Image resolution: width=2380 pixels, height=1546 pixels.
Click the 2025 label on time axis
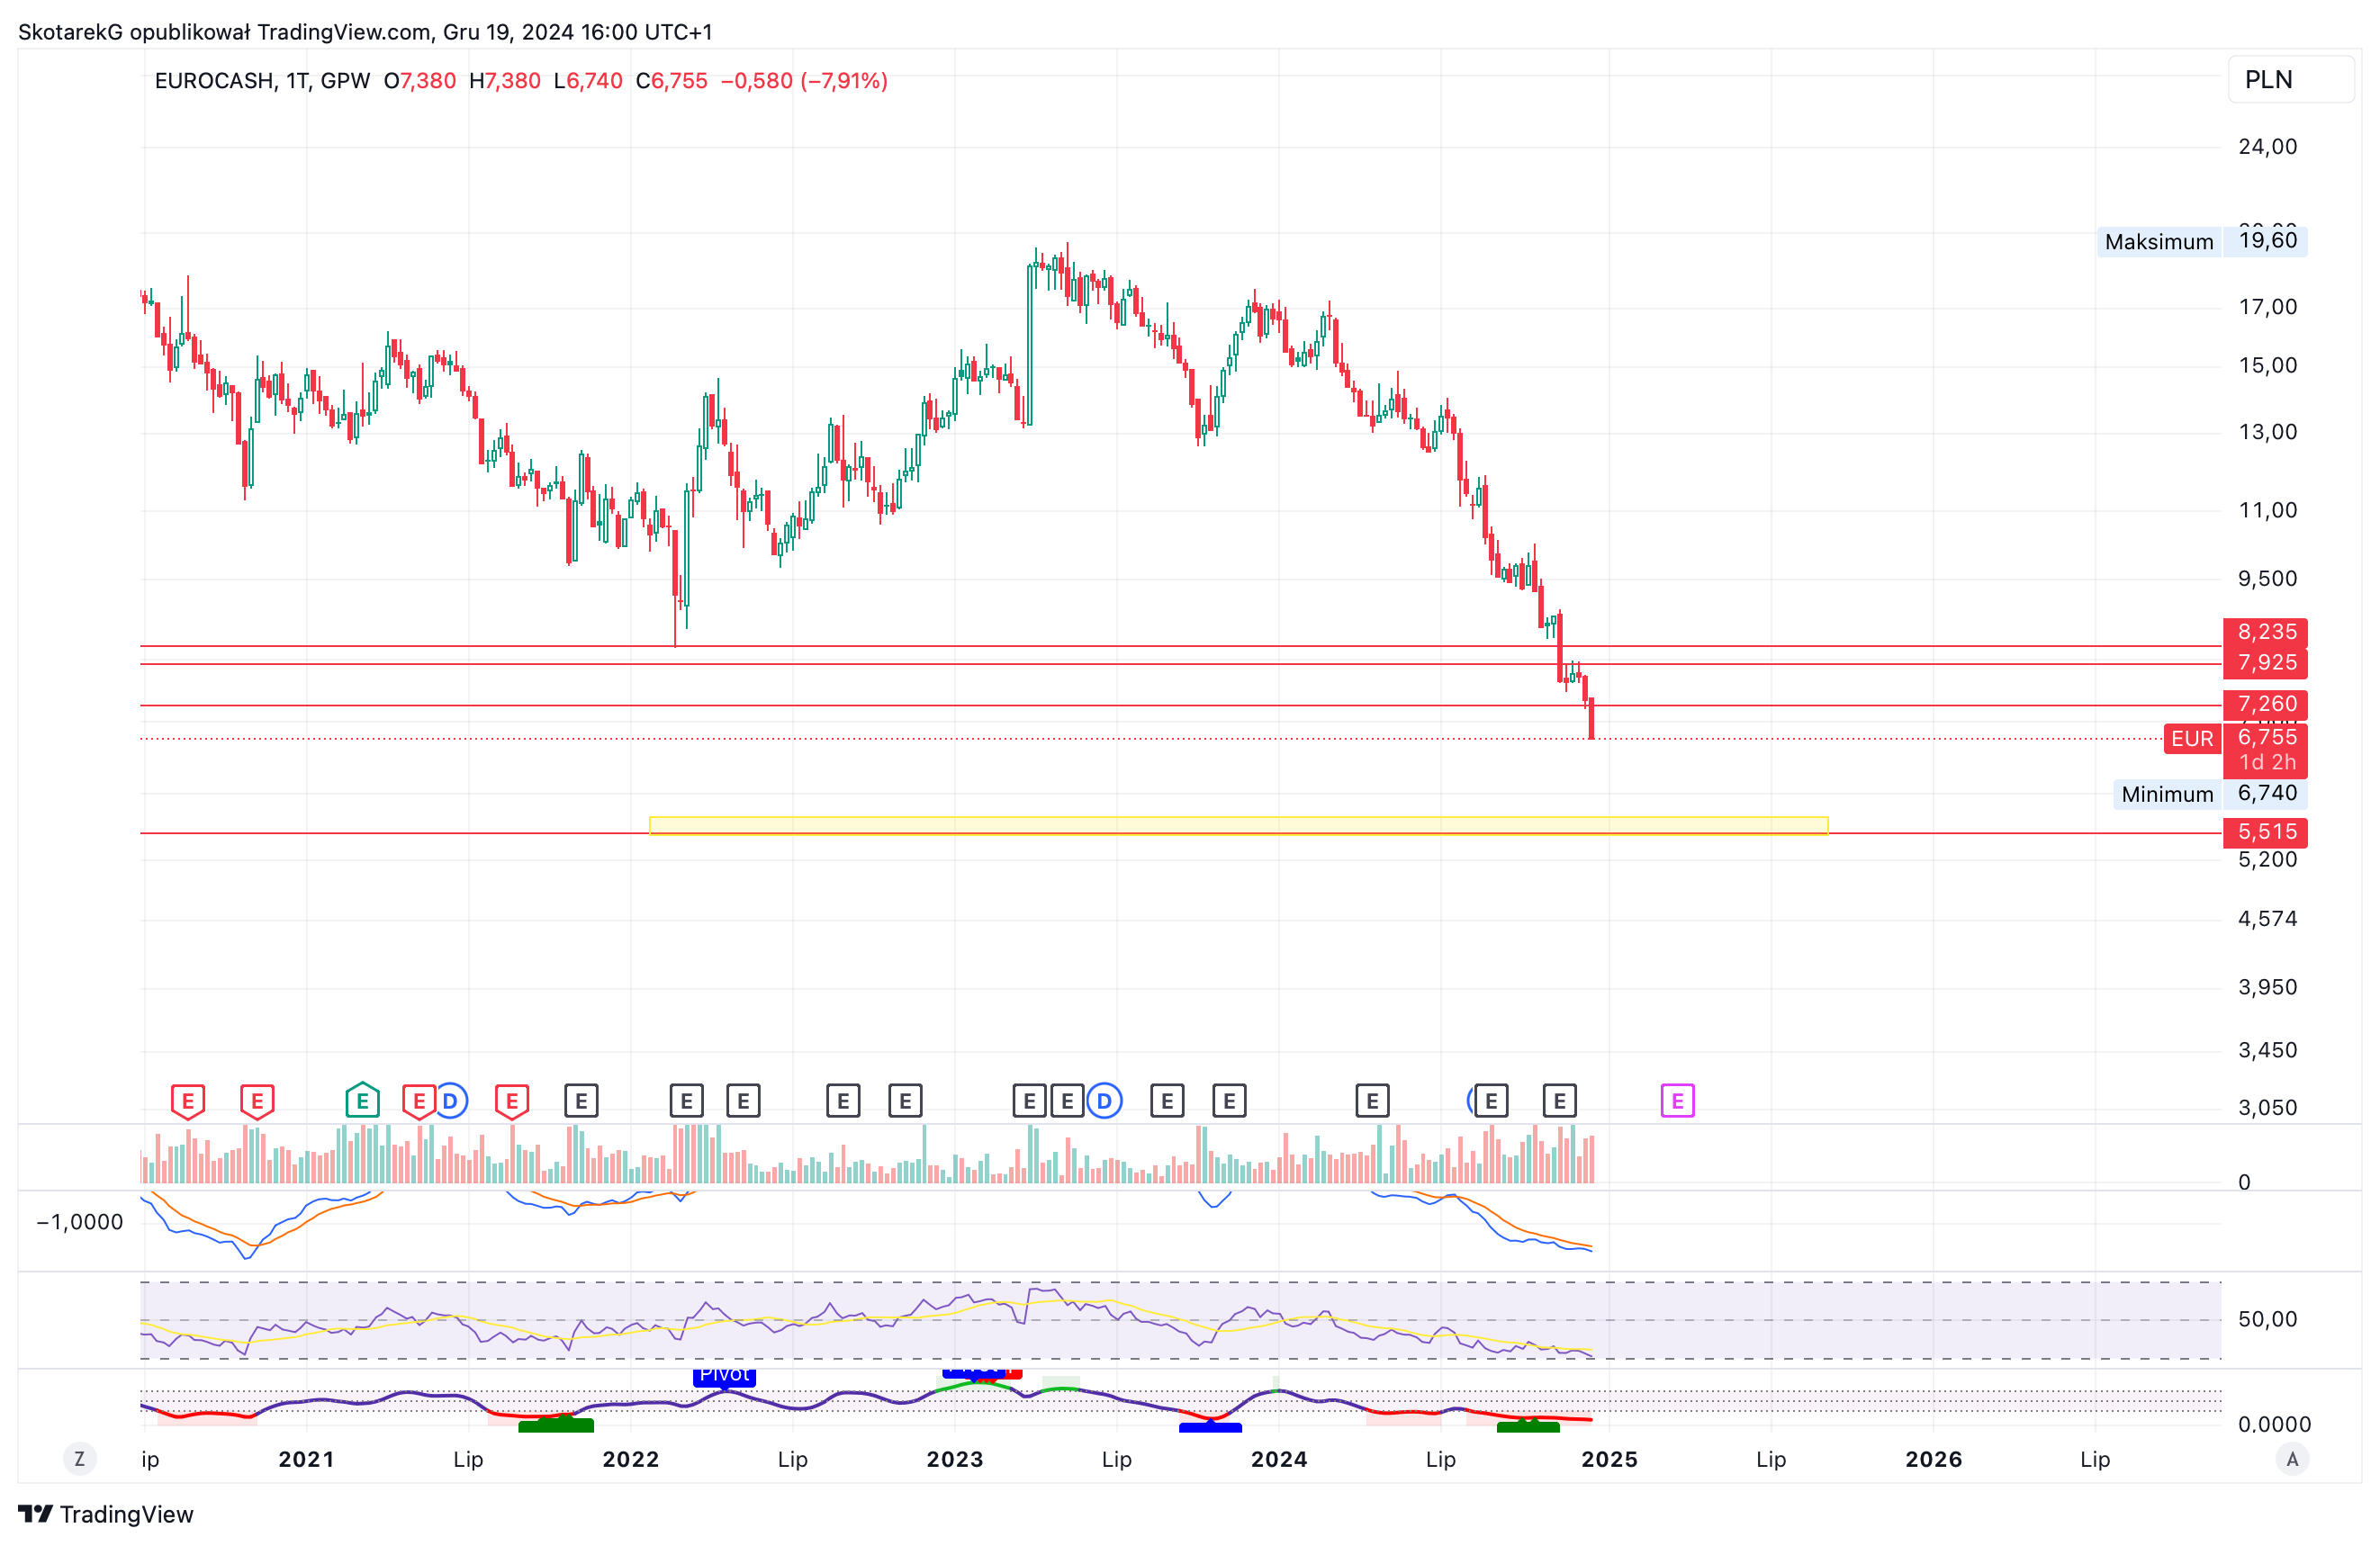(1609, 1459)
